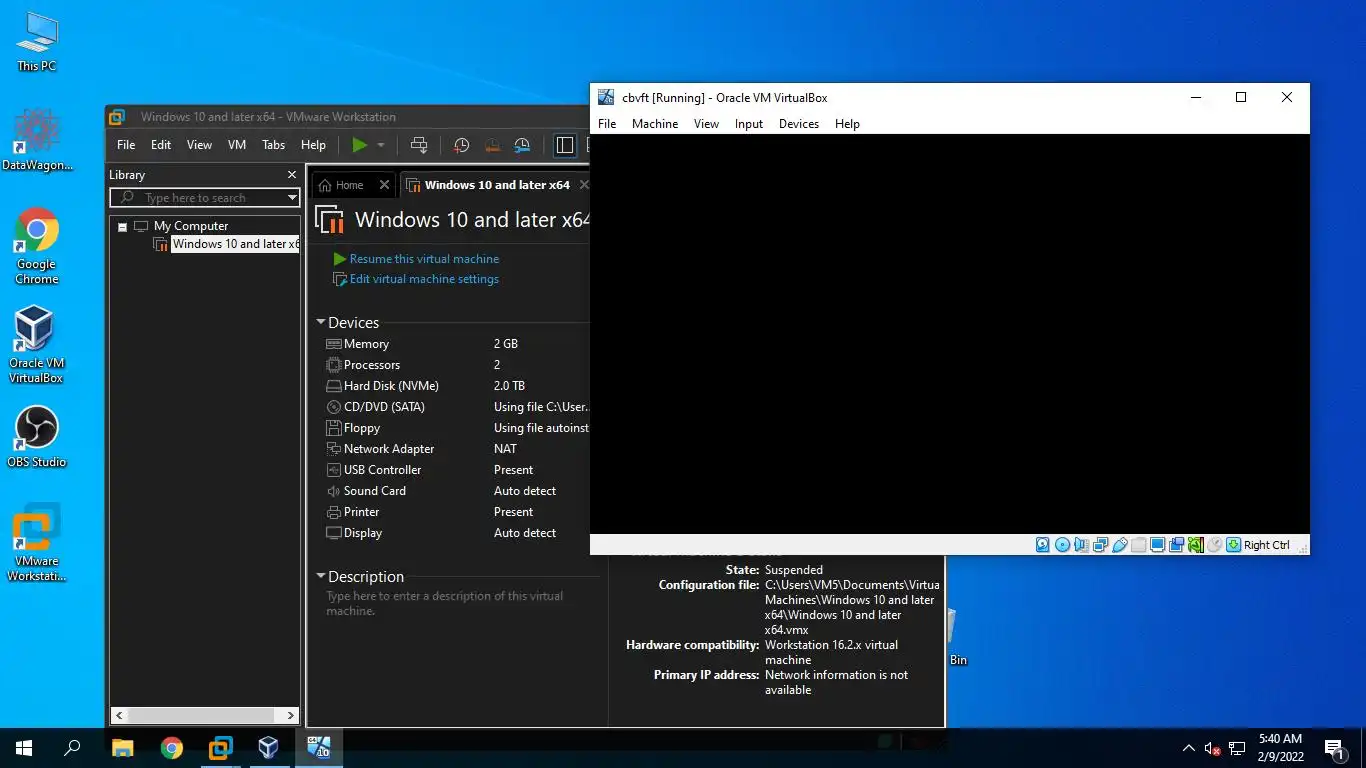This screenshot has width=1366, height=768.
Task: Click Resume this virtual machine link
Action: 424,259
